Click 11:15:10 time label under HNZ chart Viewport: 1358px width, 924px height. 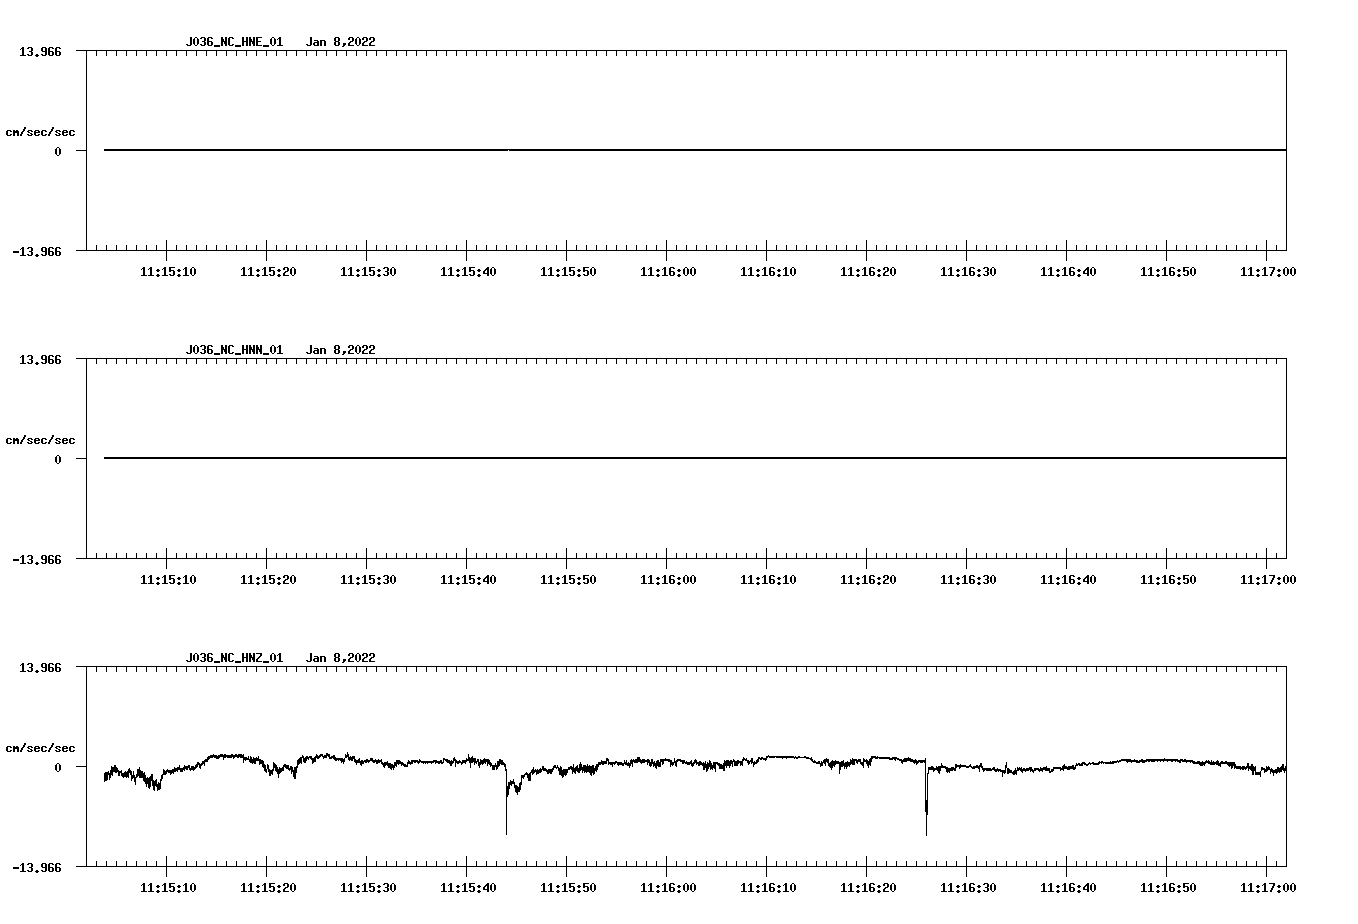coord(168,888)
